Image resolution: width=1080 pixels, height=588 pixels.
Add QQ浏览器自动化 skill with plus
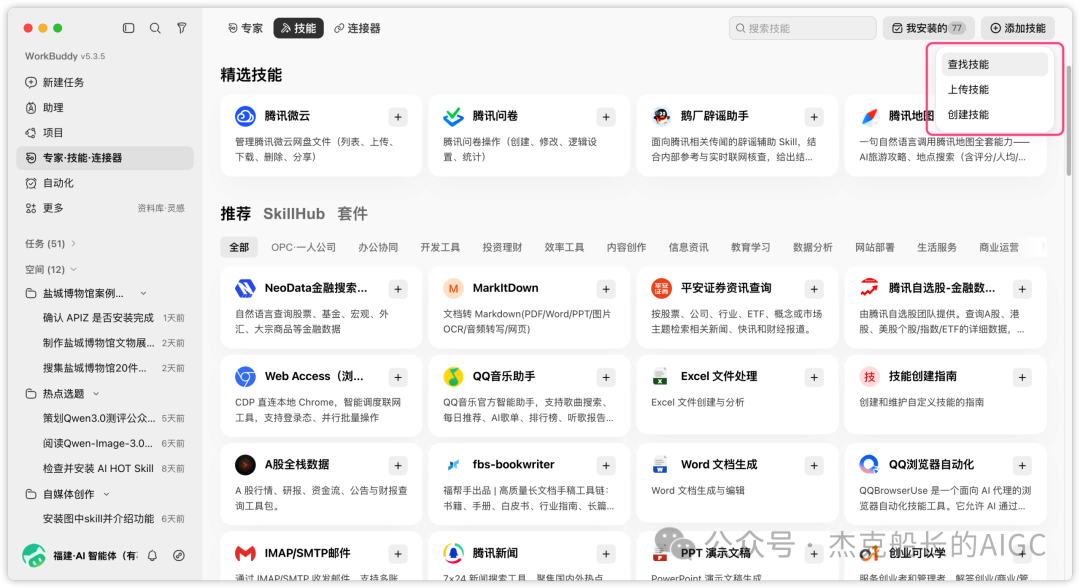(x=1021, y=465)
